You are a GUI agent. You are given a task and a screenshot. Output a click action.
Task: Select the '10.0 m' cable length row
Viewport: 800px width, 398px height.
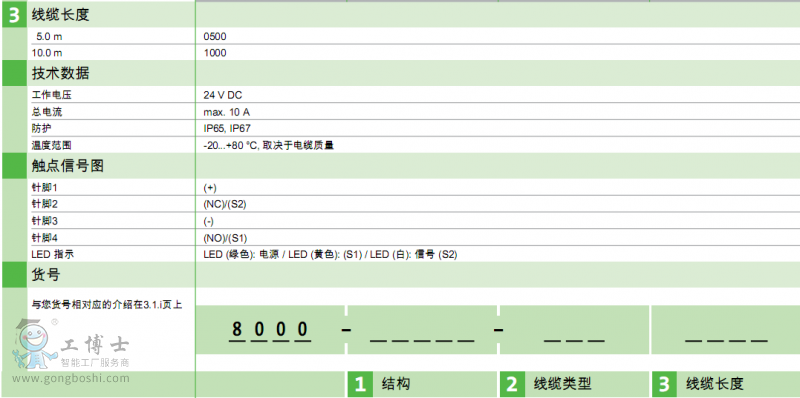tap(47, 53)
